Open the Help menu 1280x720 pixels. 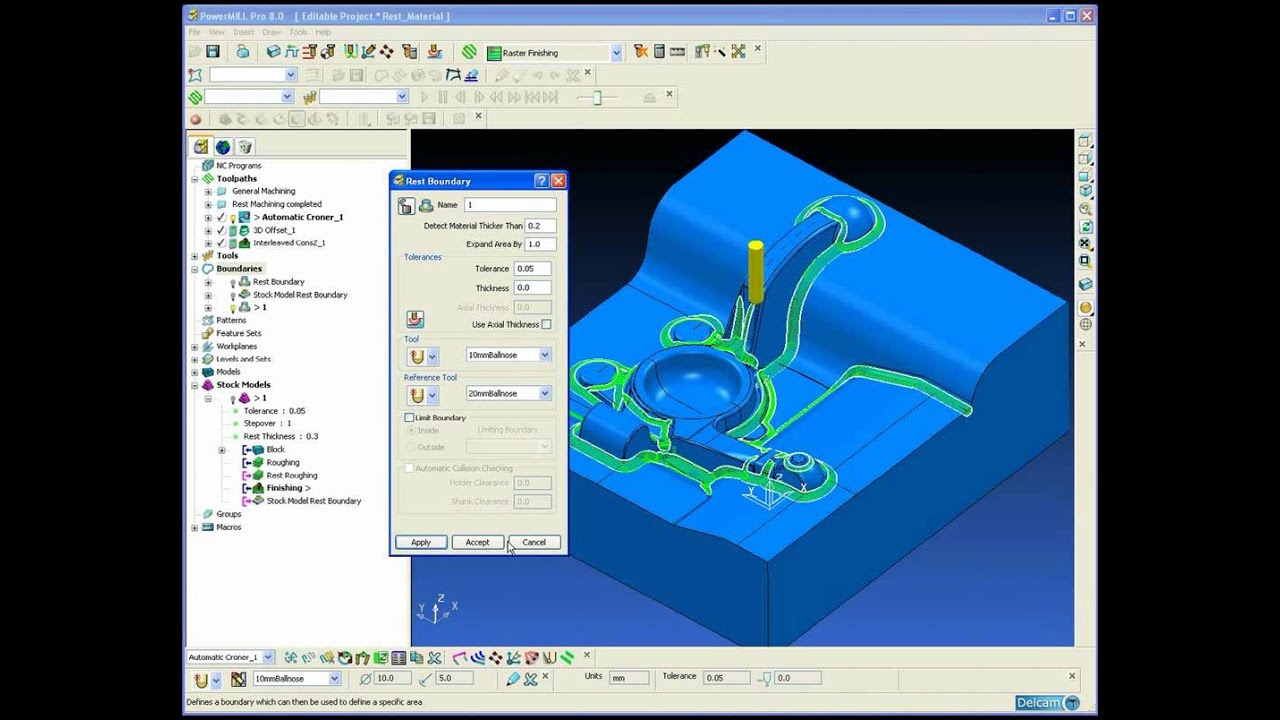point(323,32)
